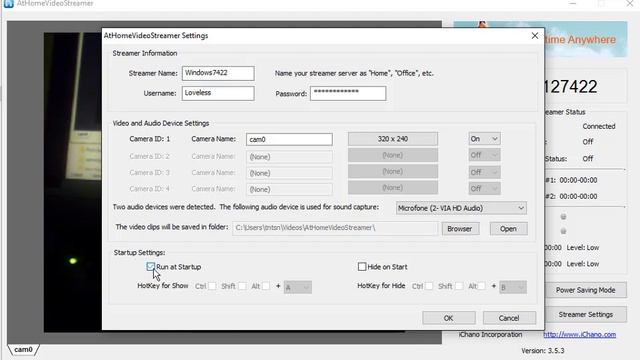Open the Camera ID 1 On dropdown
This screenshot has height=360, width=640.
484,139
